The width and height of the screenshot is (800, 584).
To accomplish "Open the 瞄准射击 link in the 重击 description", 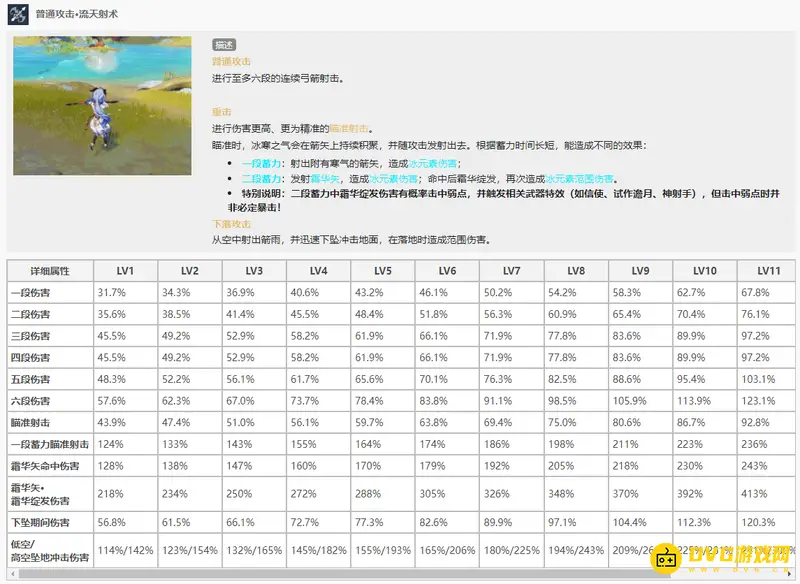I will click(x=349, y=129).
